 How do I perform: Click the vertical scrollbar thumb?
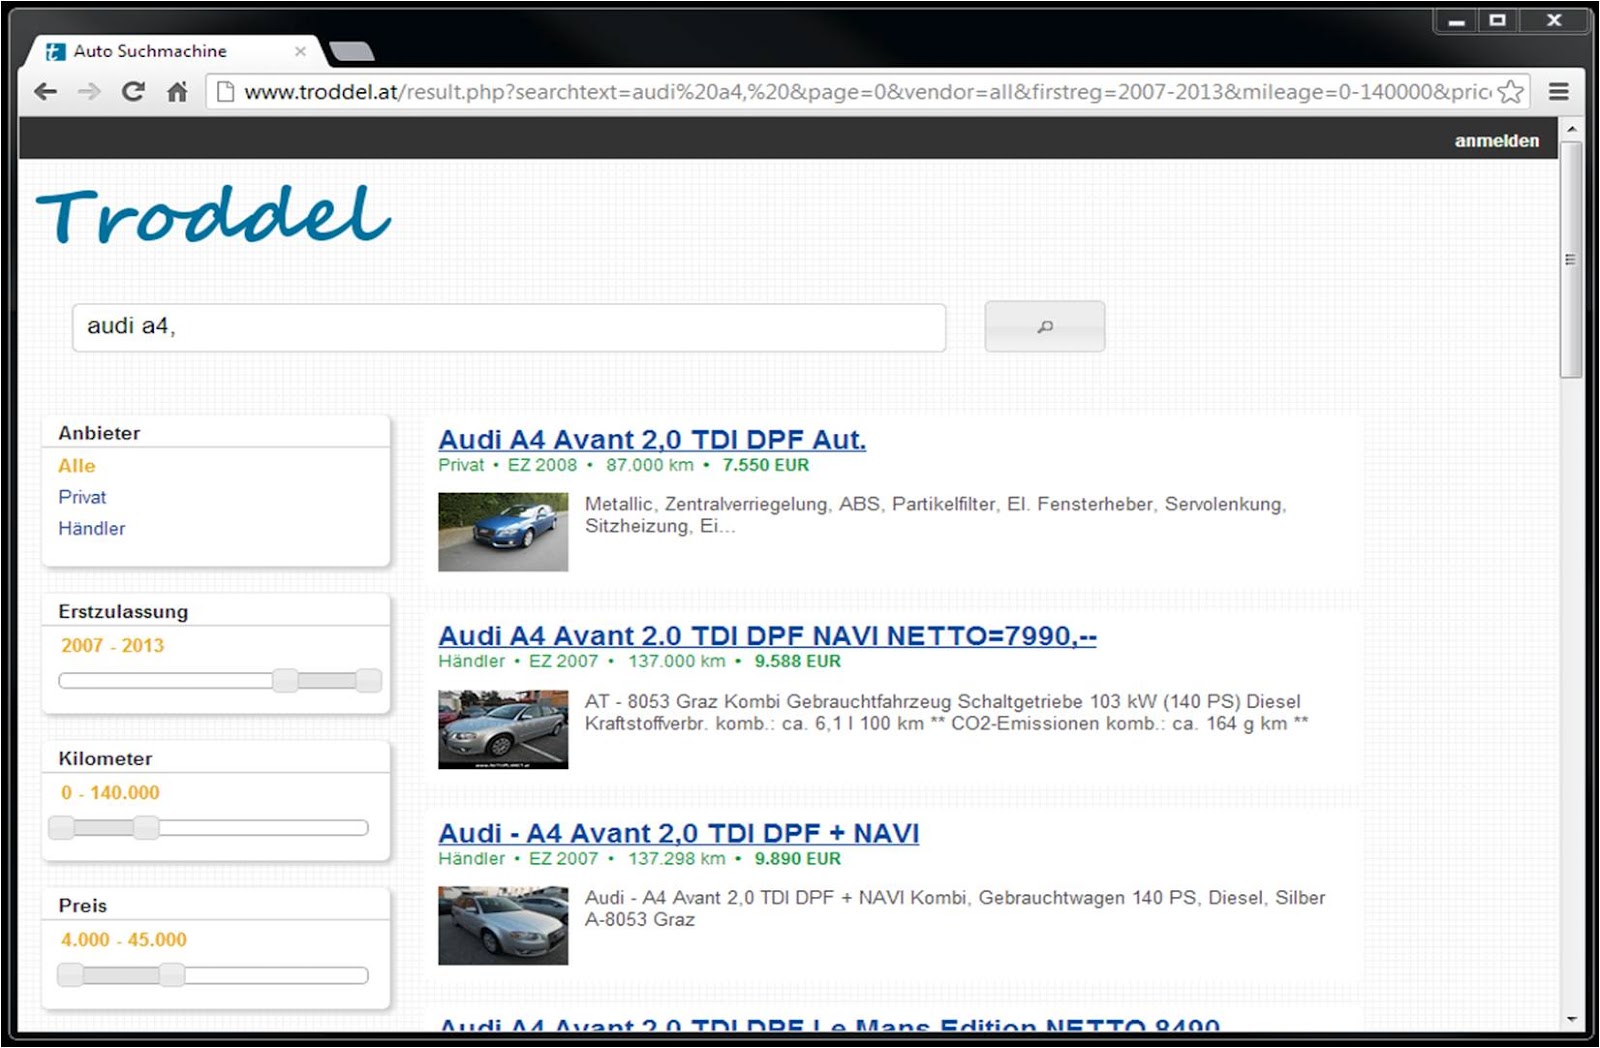1571,259
